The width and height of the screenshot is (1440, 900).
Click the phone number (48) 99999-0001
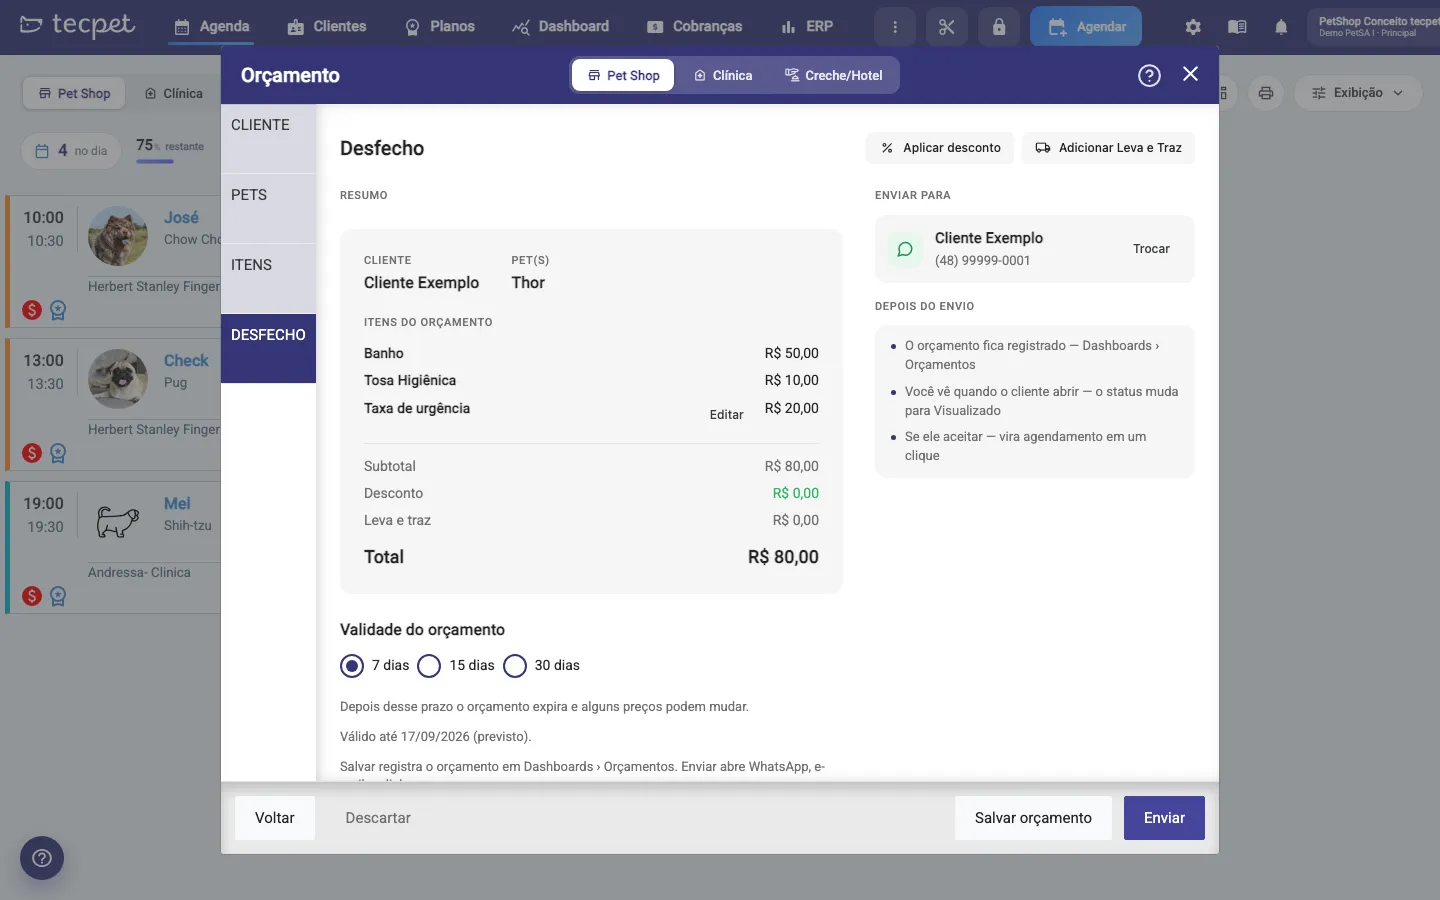click(x=982, y=260)
